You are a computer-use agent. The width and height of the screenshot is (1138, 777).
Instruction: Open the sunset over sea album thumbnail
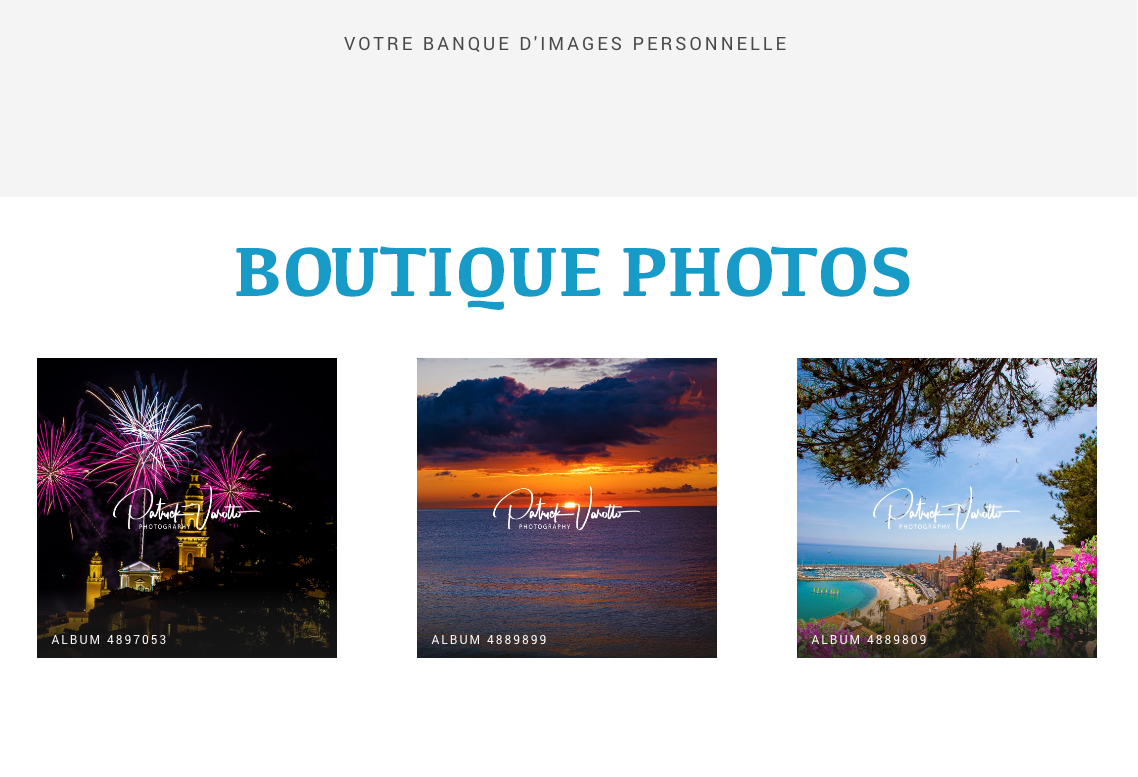point(567,508)
